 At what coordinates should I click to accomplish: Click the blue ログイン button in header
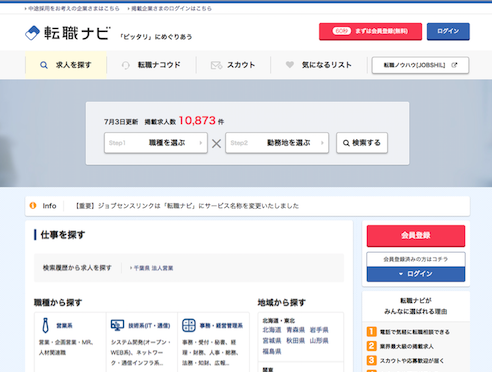pyautogui.click(x=448, y=31)
